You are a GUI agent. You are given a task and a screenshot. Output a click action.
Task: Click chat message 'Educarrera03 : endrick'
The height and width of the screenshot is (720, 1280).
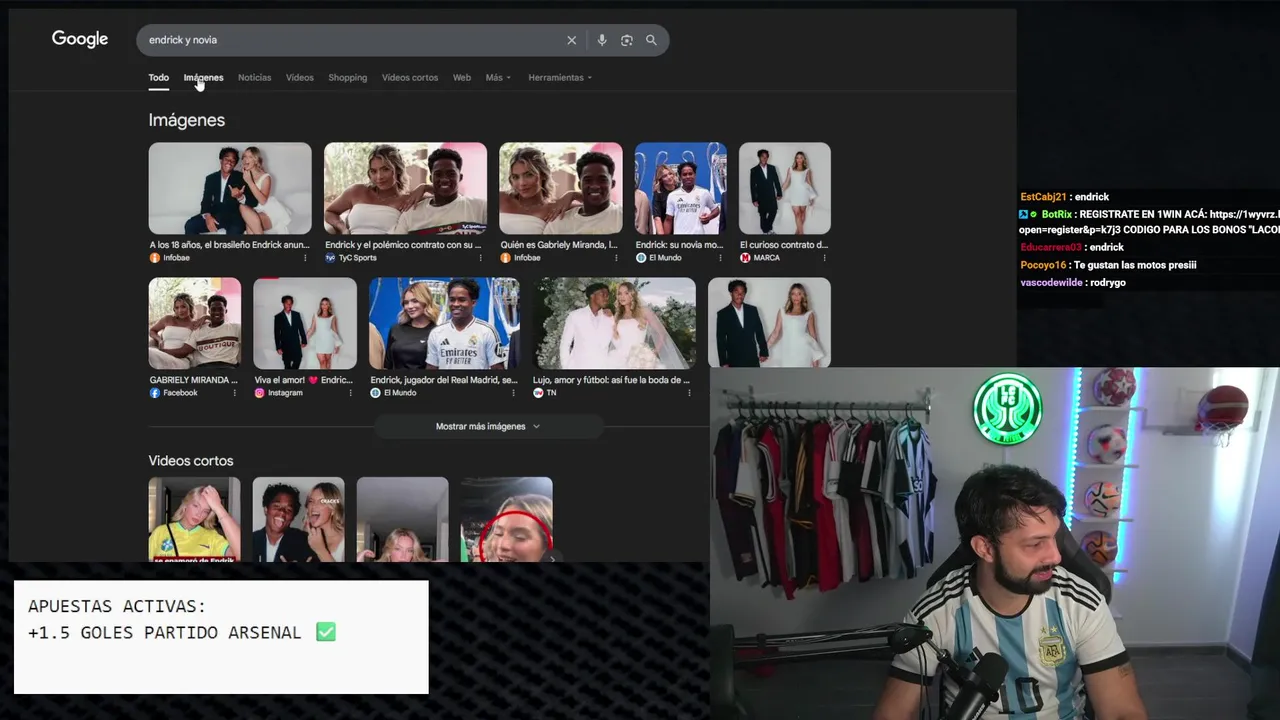(1072, 247)
